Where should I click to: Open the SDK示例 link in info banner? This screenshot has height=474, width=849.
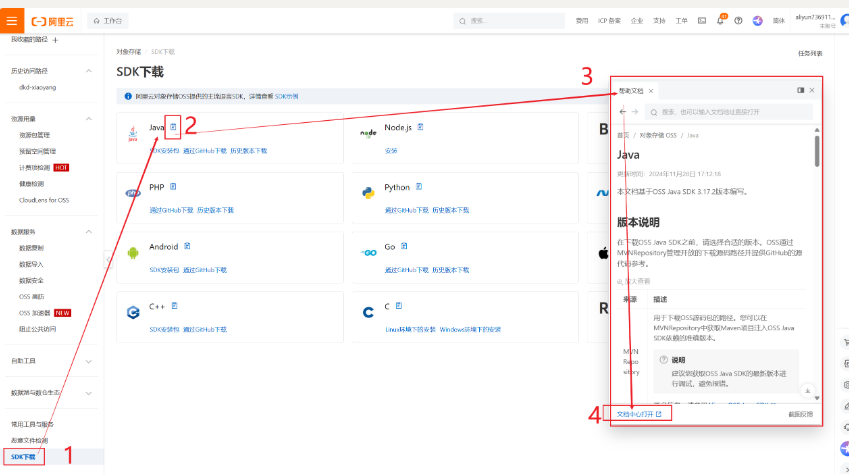[286, 96]
